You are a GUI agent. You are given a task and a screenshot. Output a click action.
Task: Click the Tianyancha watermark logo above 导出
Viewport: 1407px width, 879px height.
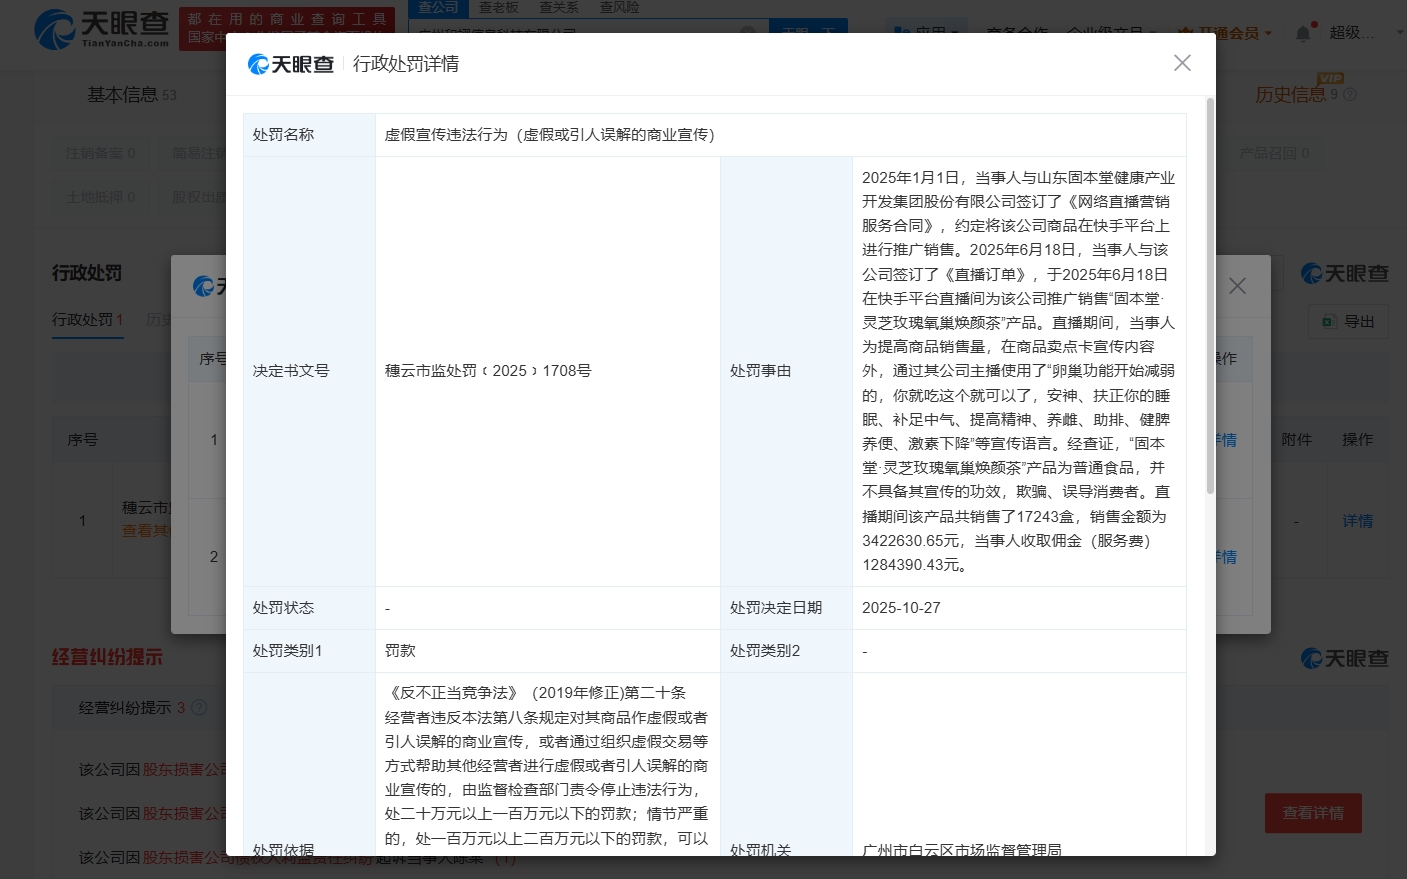click(x=1344, y=272)
